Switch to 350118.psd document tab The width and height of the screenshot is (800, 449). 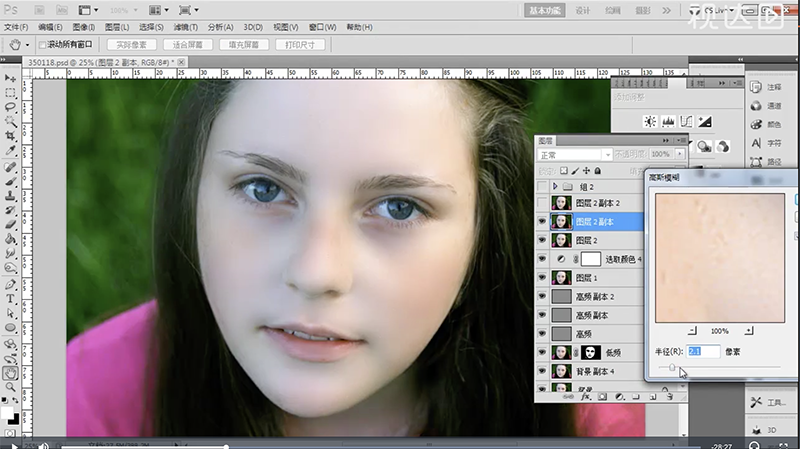coord(101,62)
